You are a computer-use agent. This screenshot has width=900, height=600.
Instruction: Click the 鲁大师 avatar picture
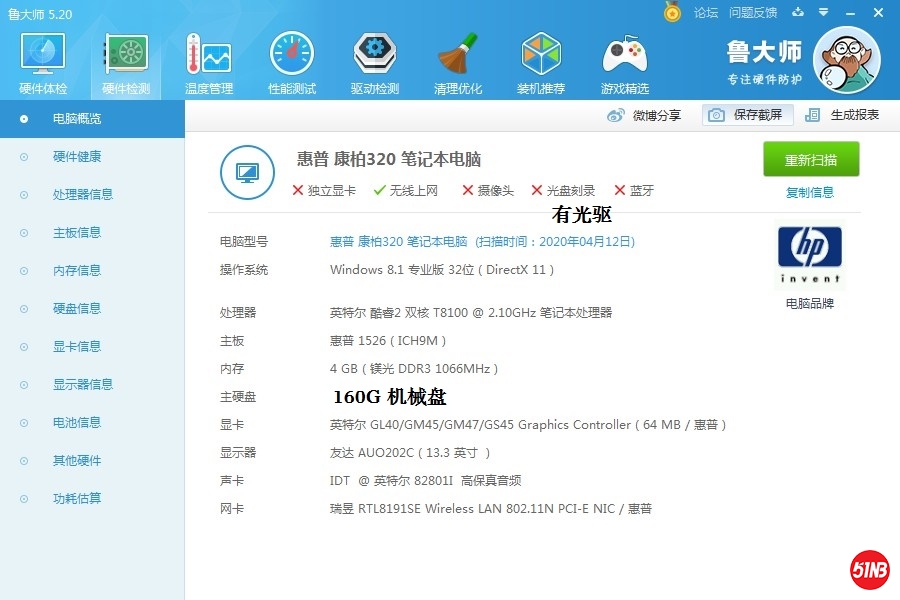click(846, 60)
